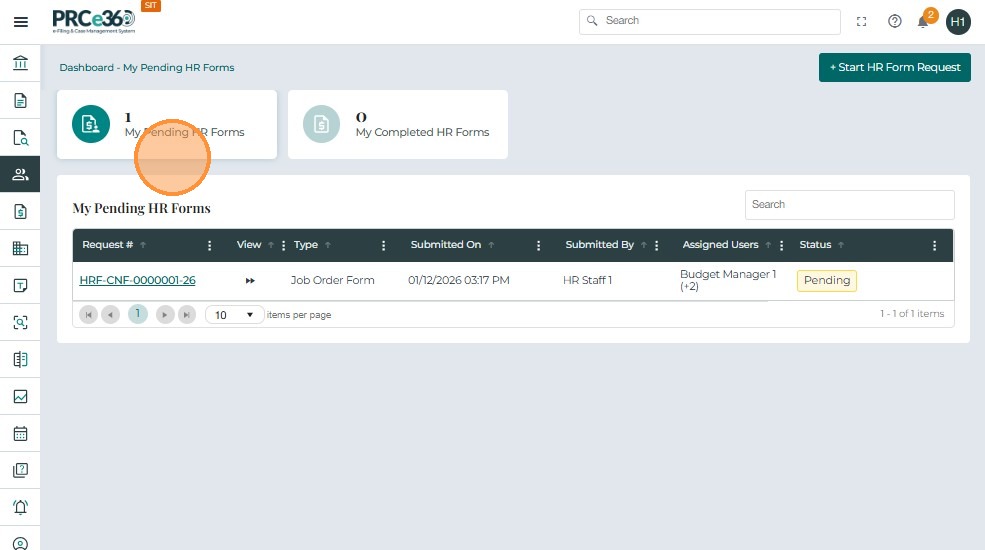Click Start HR Form Request button
Viewport: 985px width, 550px height.
895,67
